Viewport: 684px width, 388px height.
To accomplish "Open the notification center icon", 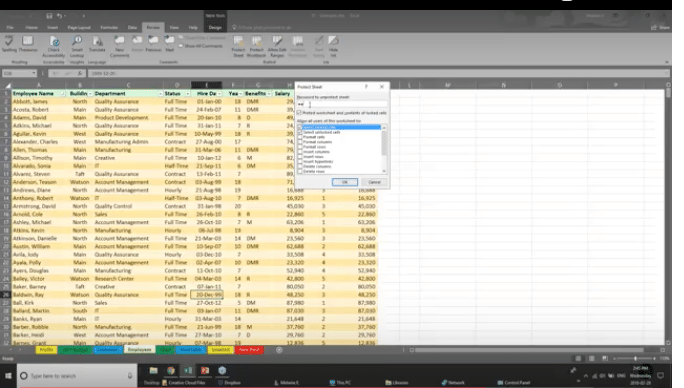I will (x=660, y=375).
